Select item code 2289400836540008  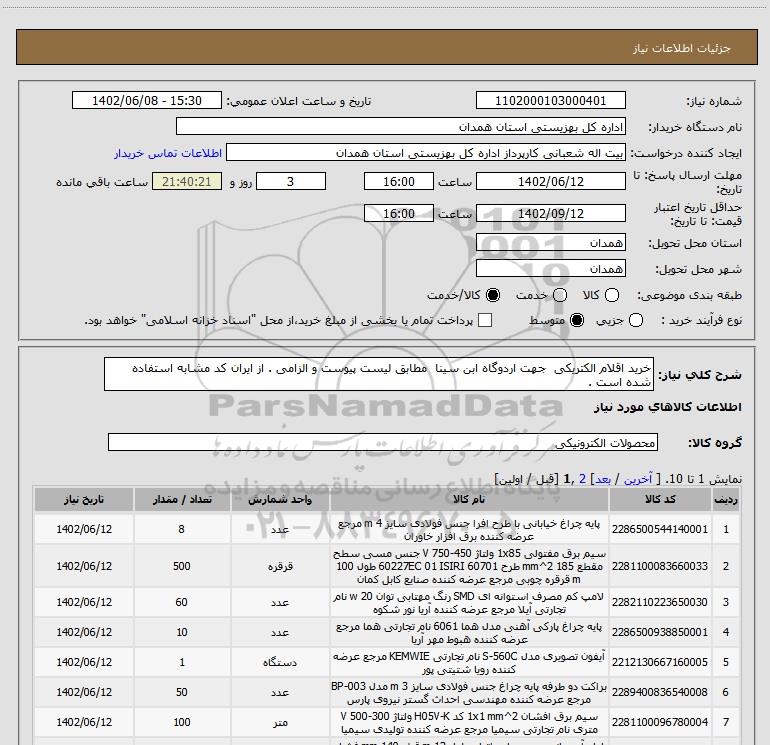click(x=660, y=691)
